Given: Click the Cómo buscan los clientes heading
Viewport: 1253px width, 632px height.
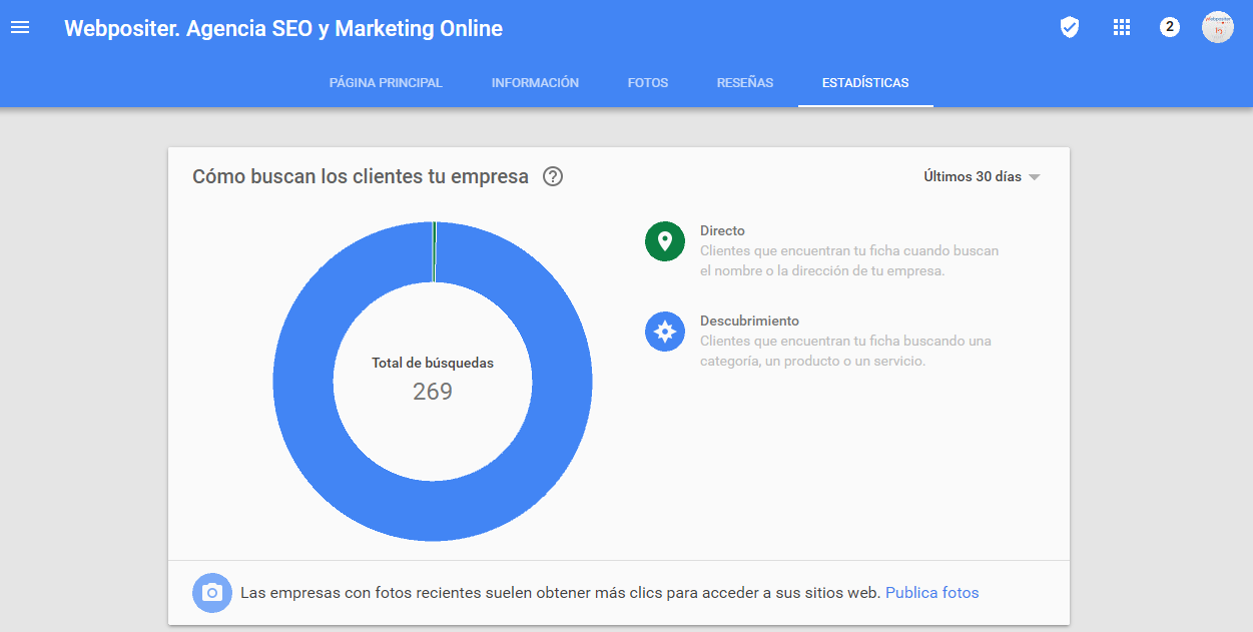Looking at the screenshot, I should point(360,177).
